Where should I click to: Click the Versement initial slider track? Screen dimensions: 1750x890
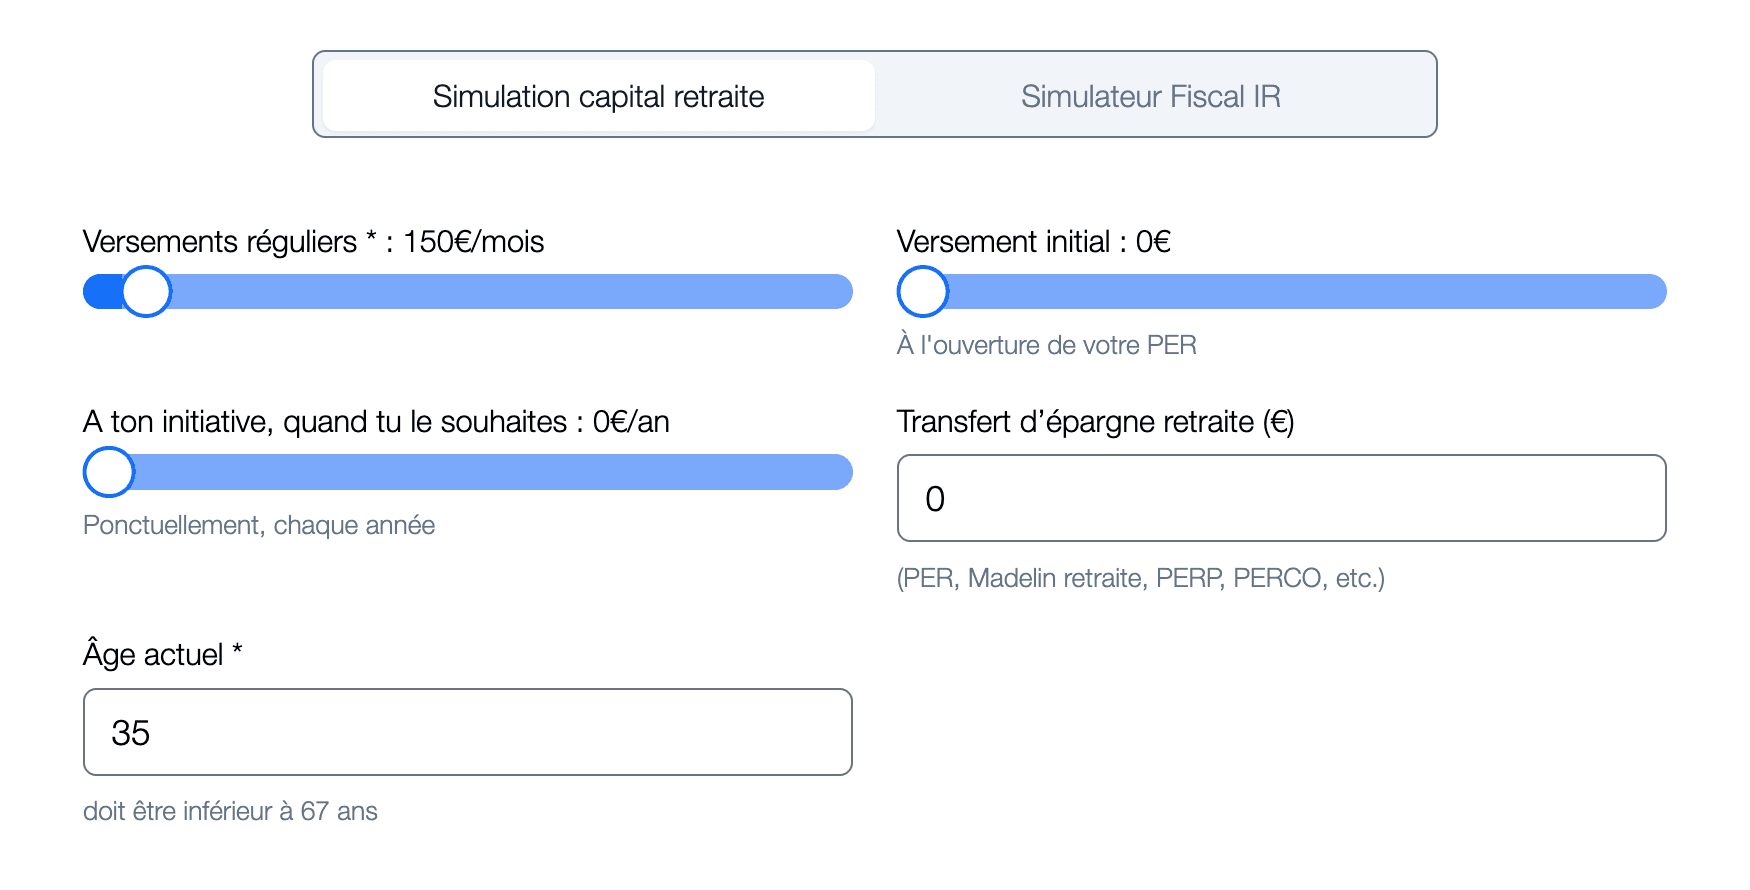tap(1300, 291)
